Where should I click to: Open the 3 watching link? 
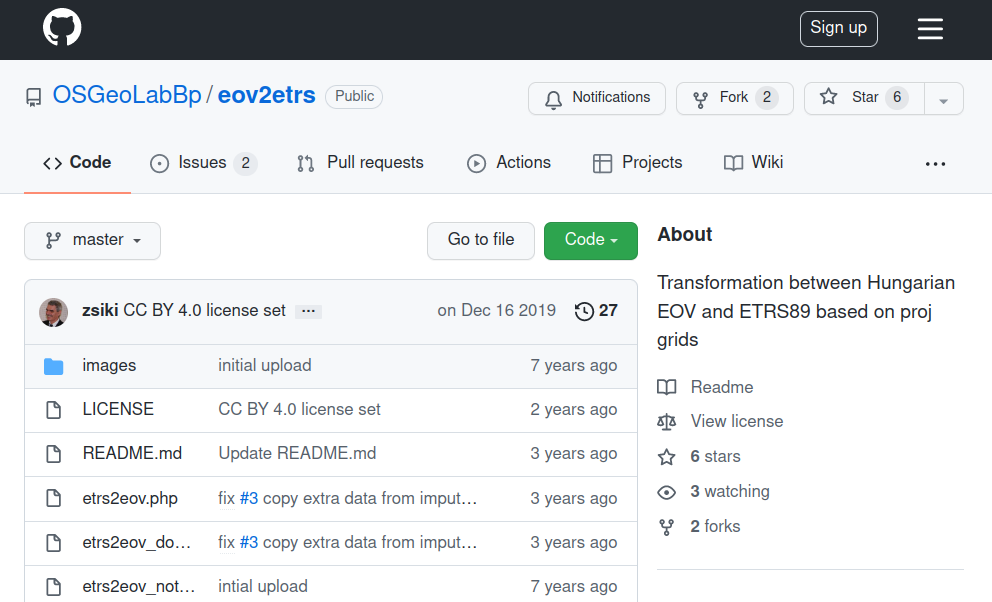[x=730, y=491]
